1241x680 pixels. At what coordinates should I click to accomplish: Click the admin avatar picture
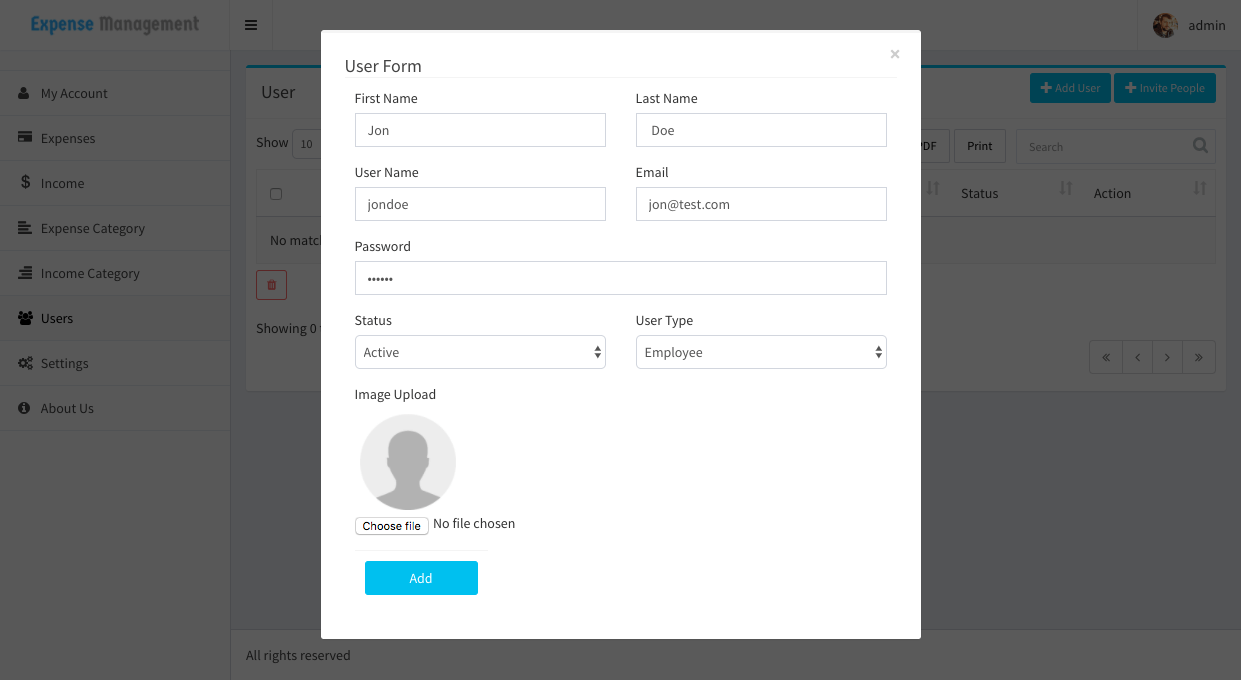tap(1165, 25)
